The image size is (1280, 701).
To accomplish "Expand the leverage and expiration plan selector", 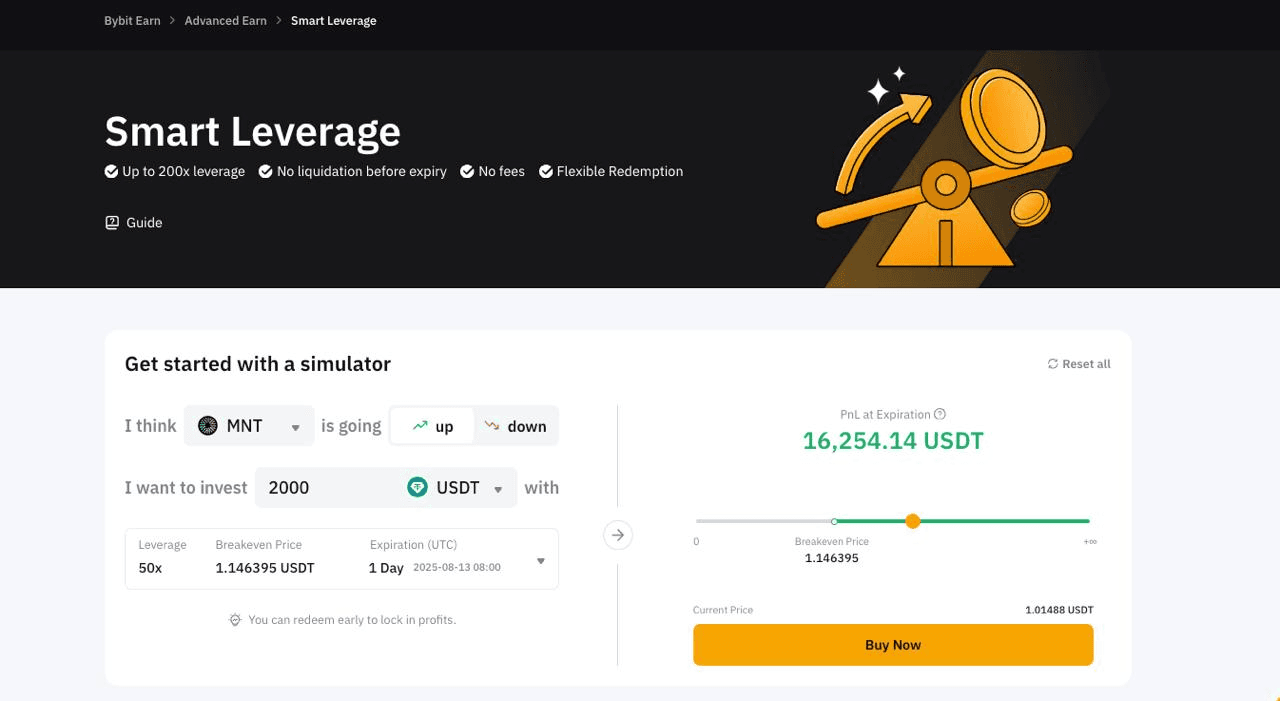I will tap(342, 559).
